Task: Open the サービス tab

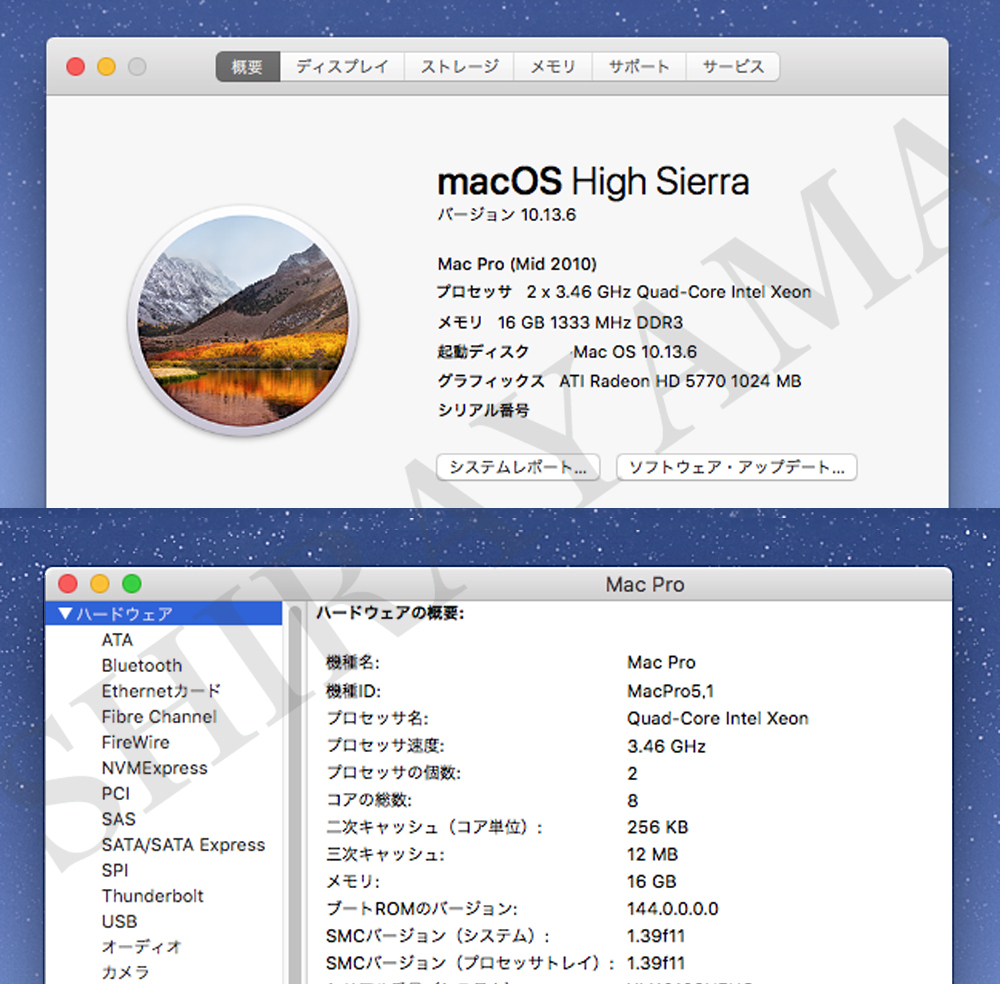Action: (x=732, y=67)
